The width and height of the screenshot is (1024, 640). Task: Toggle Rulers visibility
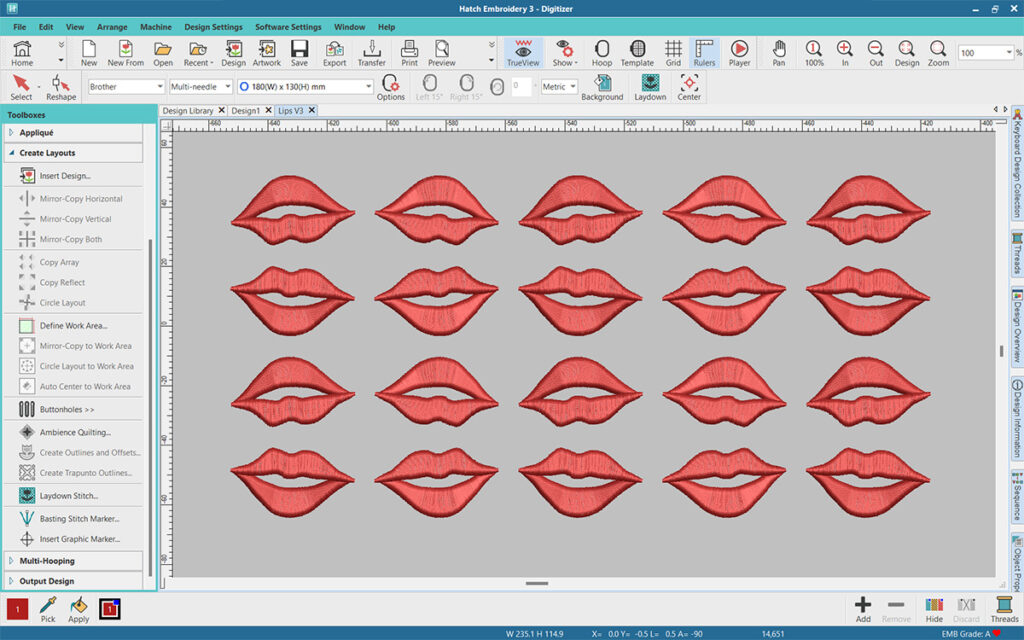pyautogui.click(x=705, y=53)
